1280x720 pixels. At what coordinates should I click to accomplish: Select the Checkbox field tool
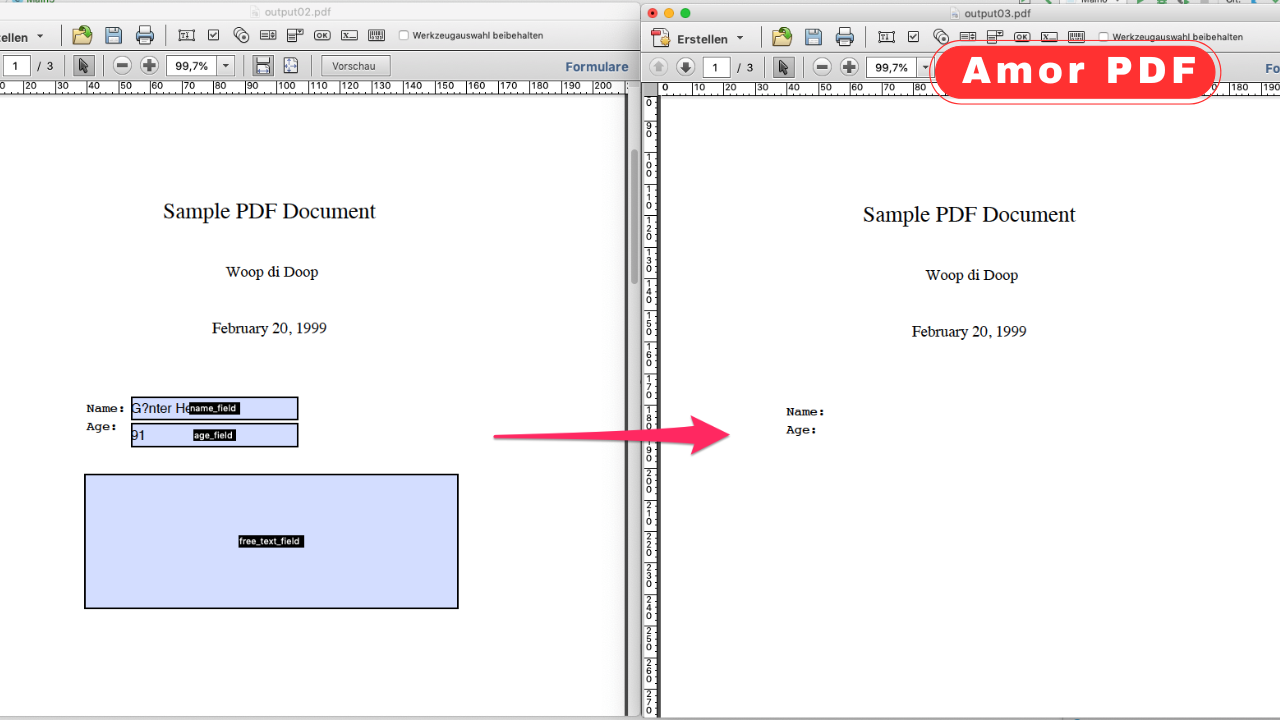(213, 35)
